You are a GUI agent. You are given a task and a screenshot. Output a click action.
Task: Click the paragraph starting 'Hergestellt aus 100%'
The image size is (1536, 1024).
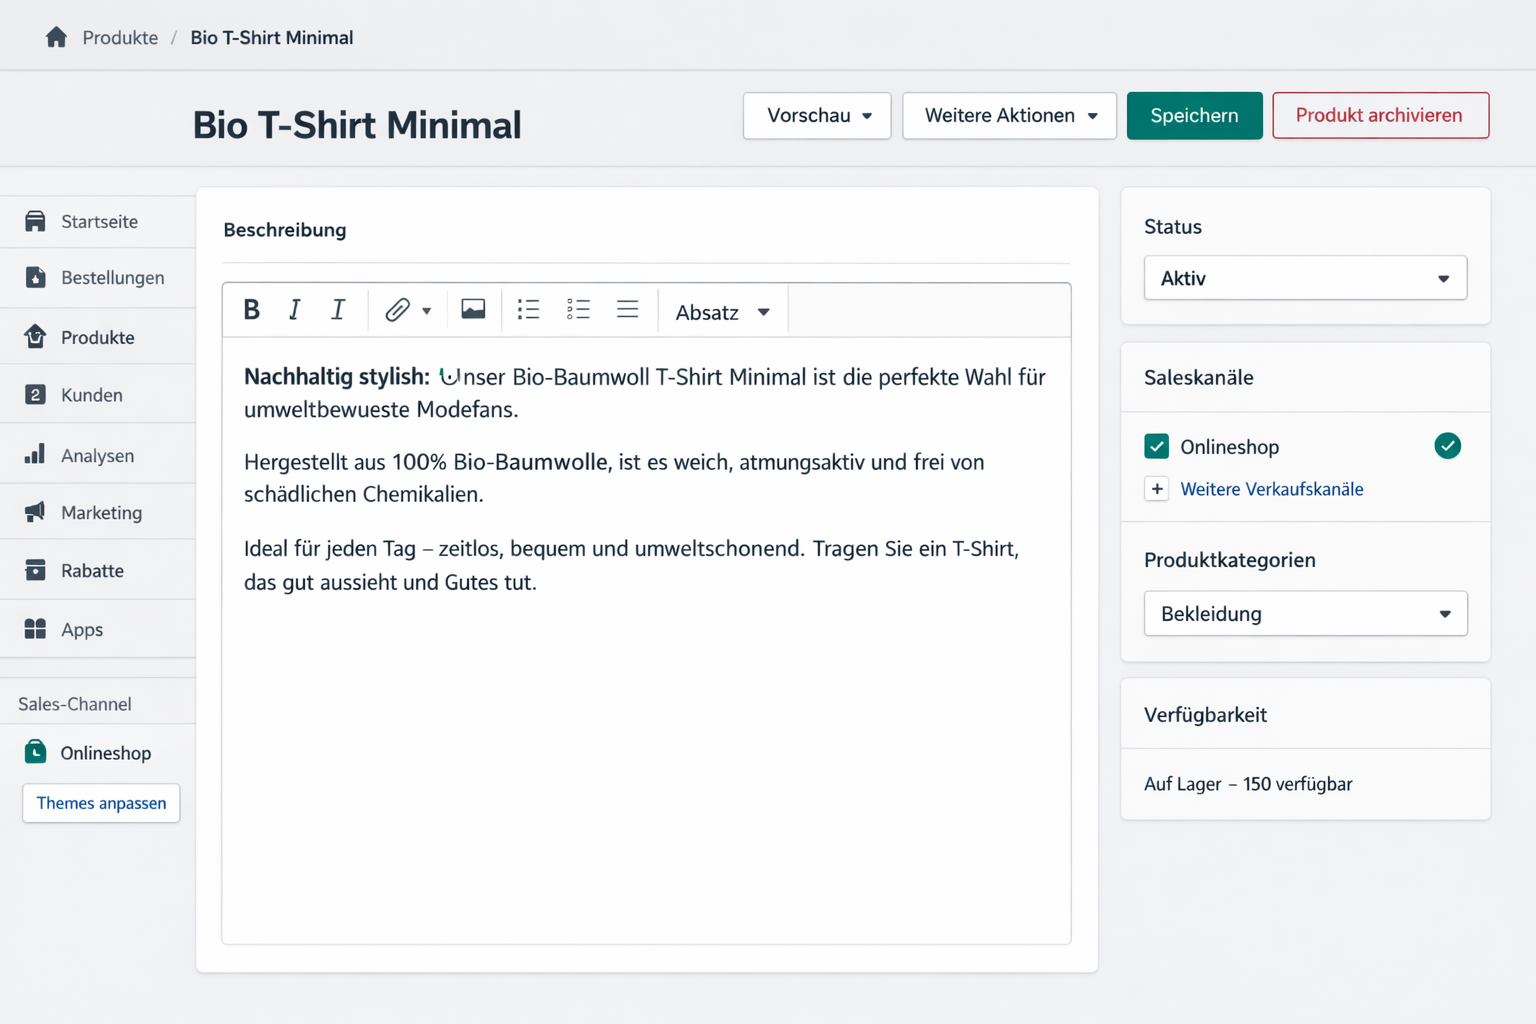click(x=614, y=478)
